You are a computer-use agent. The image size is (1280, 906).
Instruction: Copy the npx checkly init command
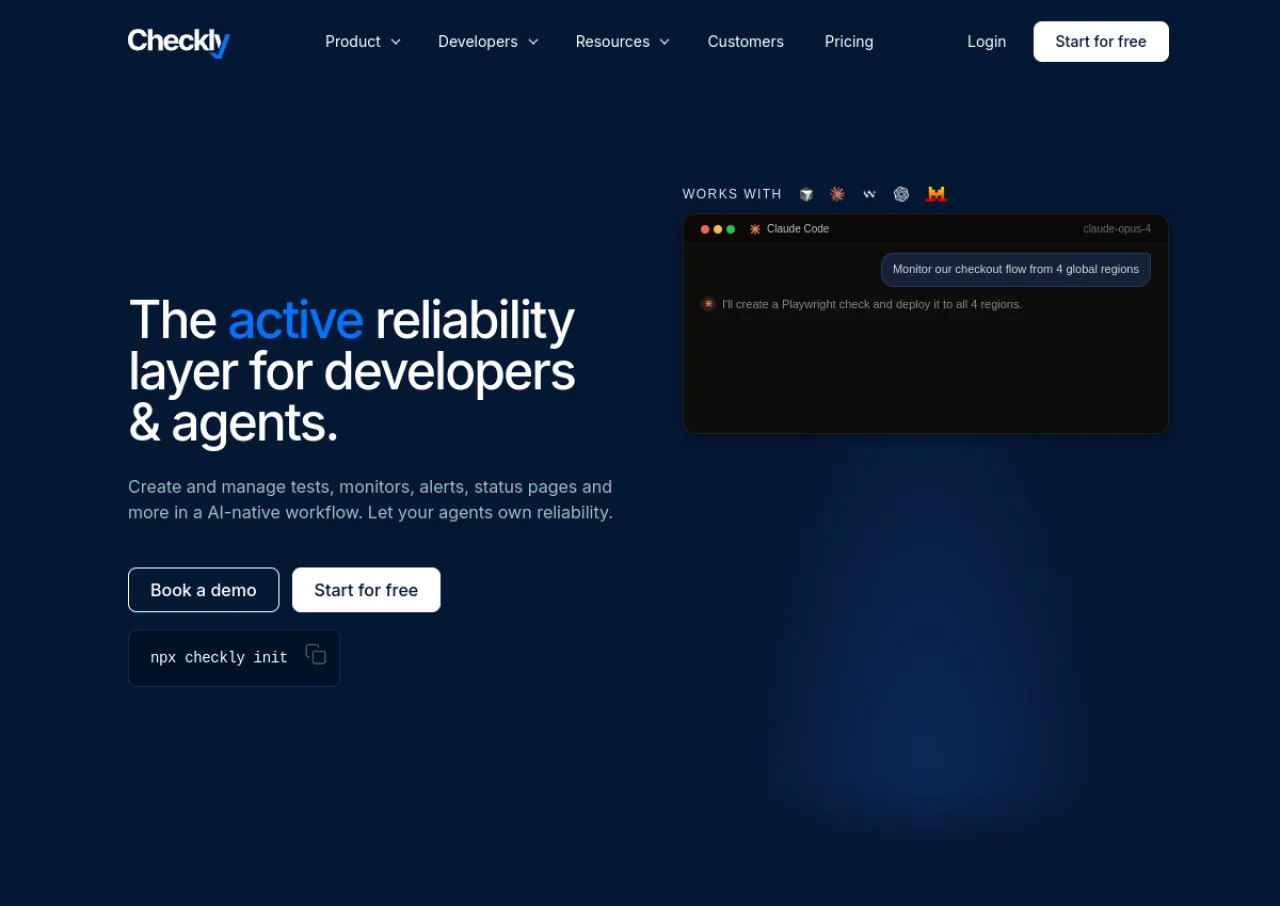point(316,654)
